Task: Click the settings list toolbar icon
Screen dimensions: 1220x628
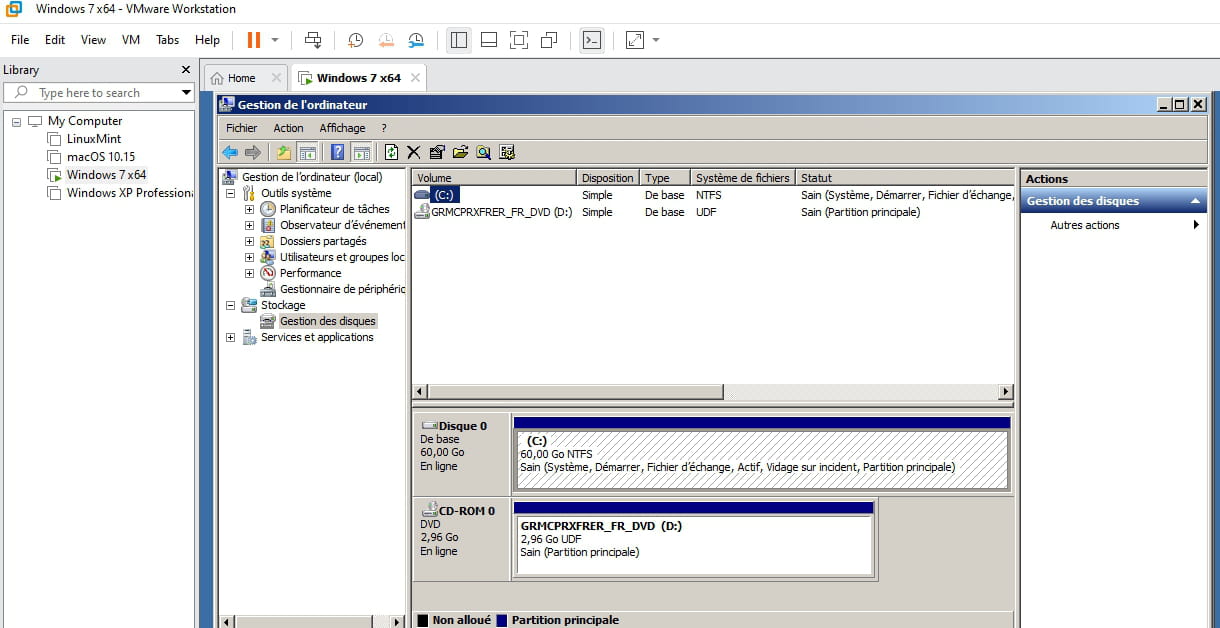Action: tap(507, 152)
